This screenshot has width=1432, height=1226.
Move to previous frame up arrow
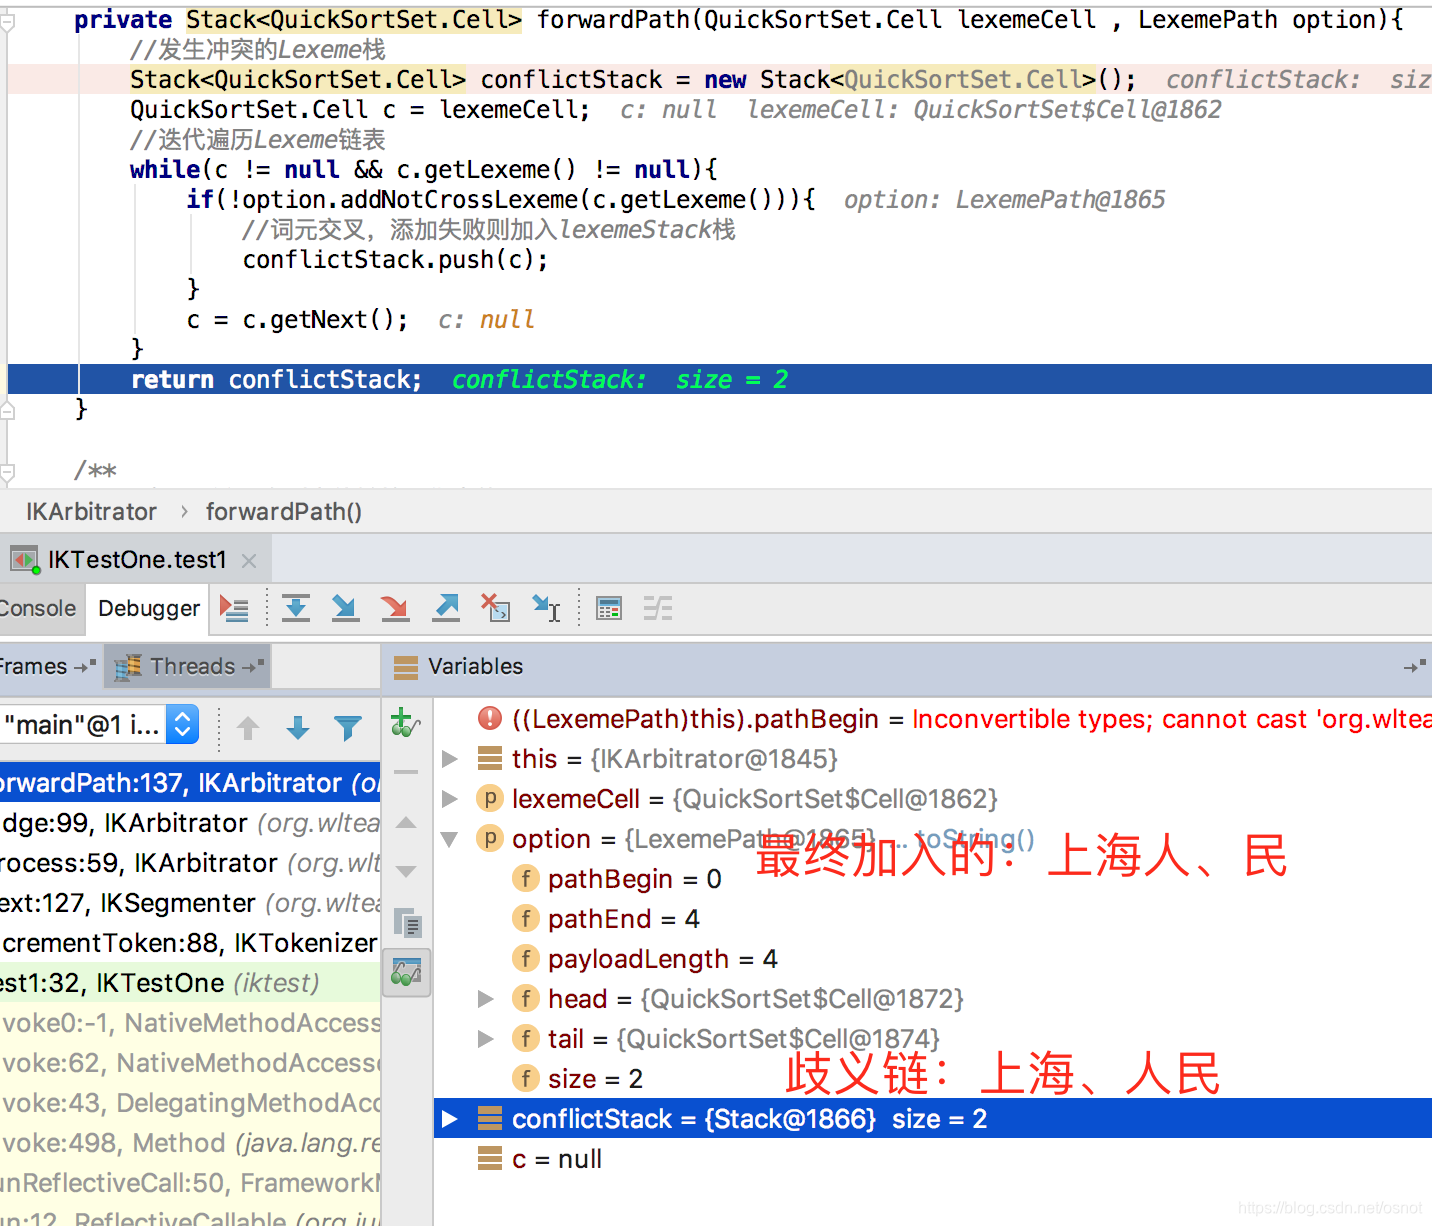(248, 728)
